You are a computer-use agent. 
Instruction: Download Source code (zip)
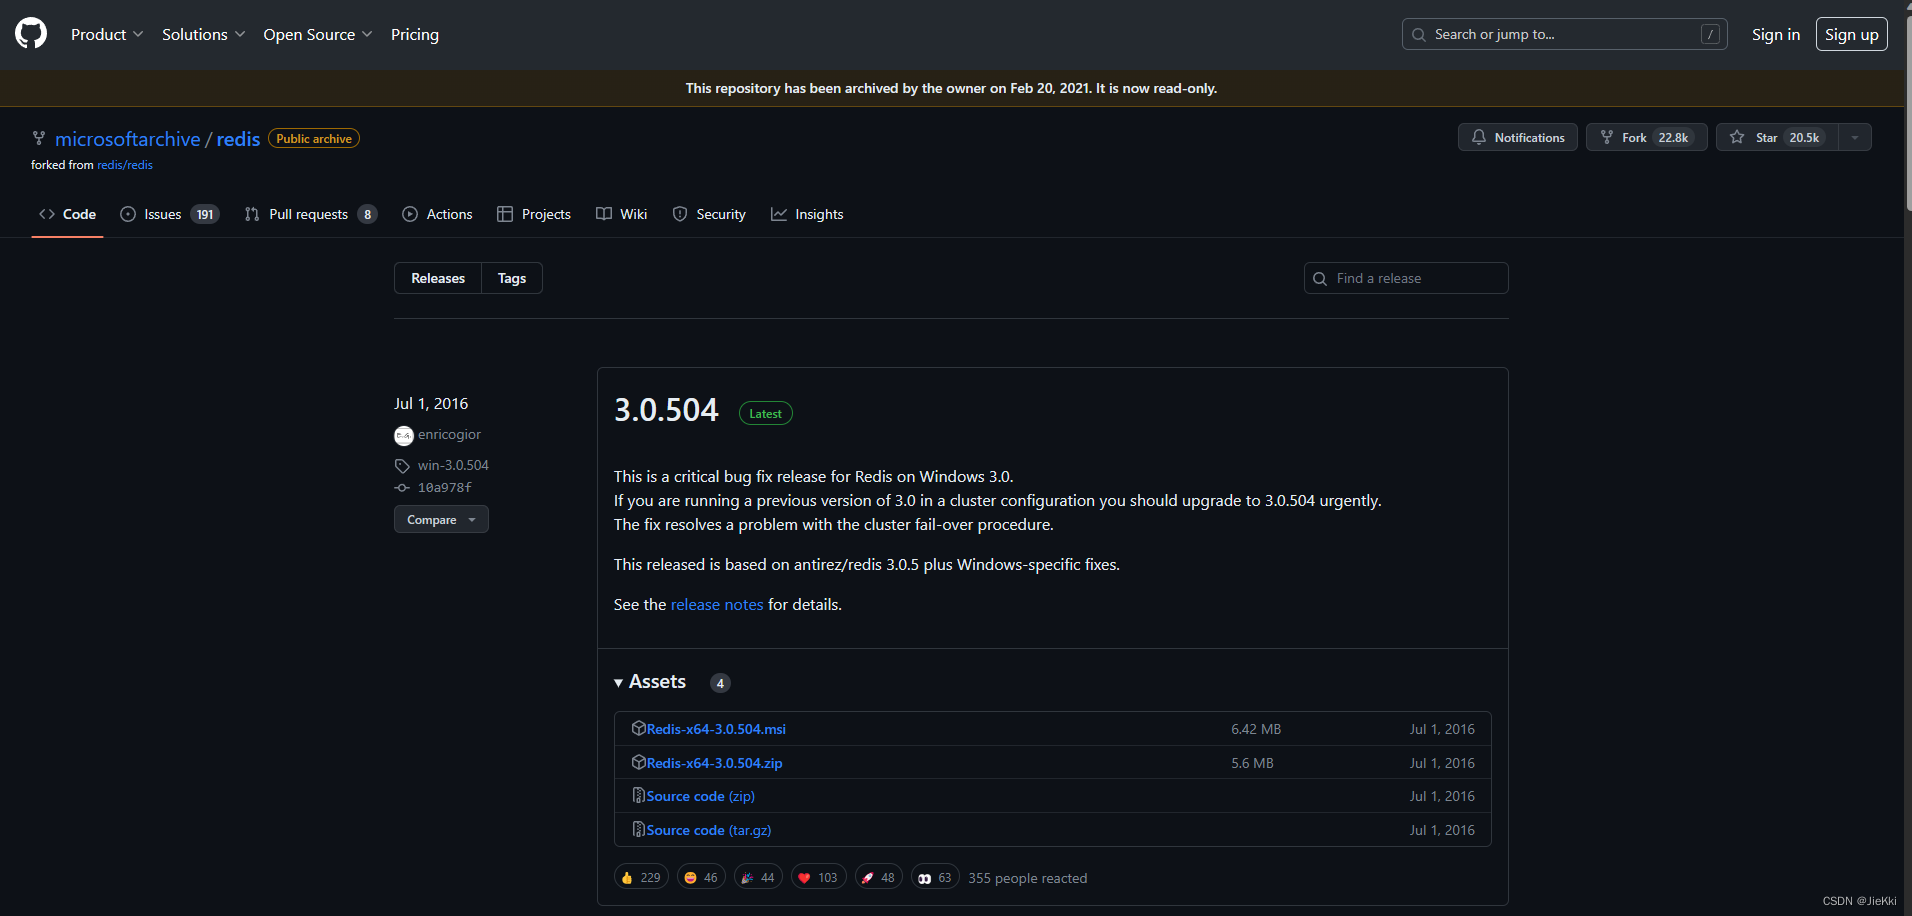(x=700, y=796)
